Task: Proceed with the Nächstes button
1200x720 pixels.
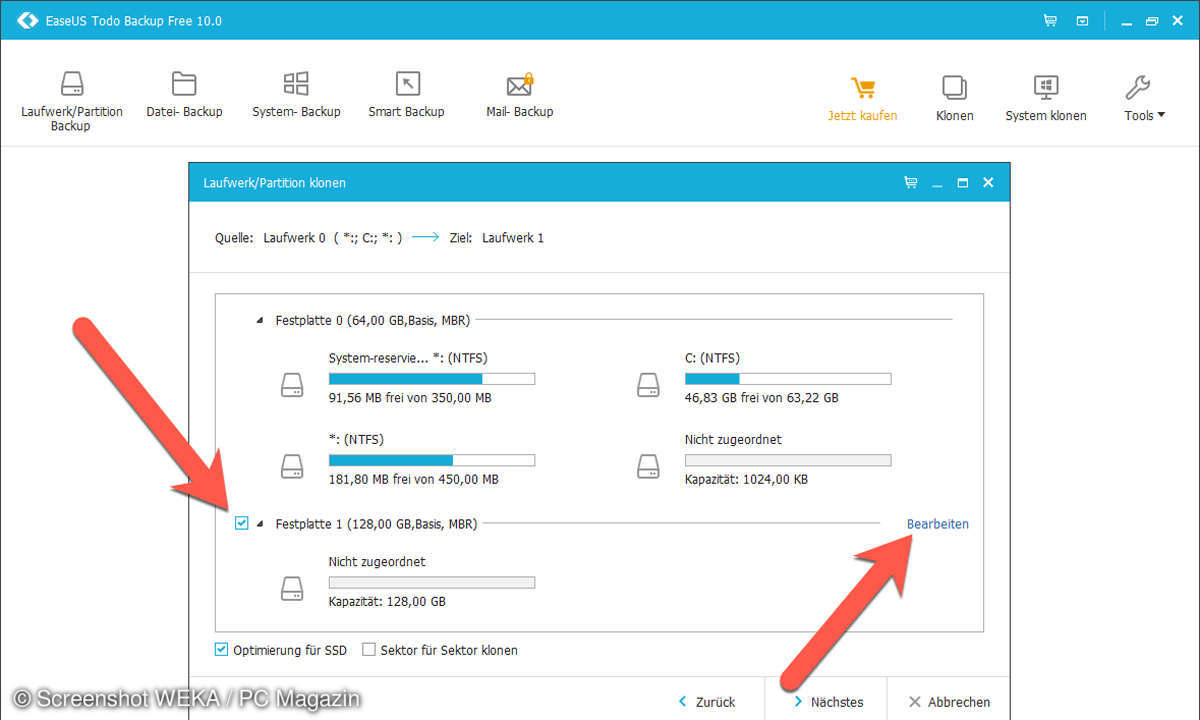Action: [829, 702]
